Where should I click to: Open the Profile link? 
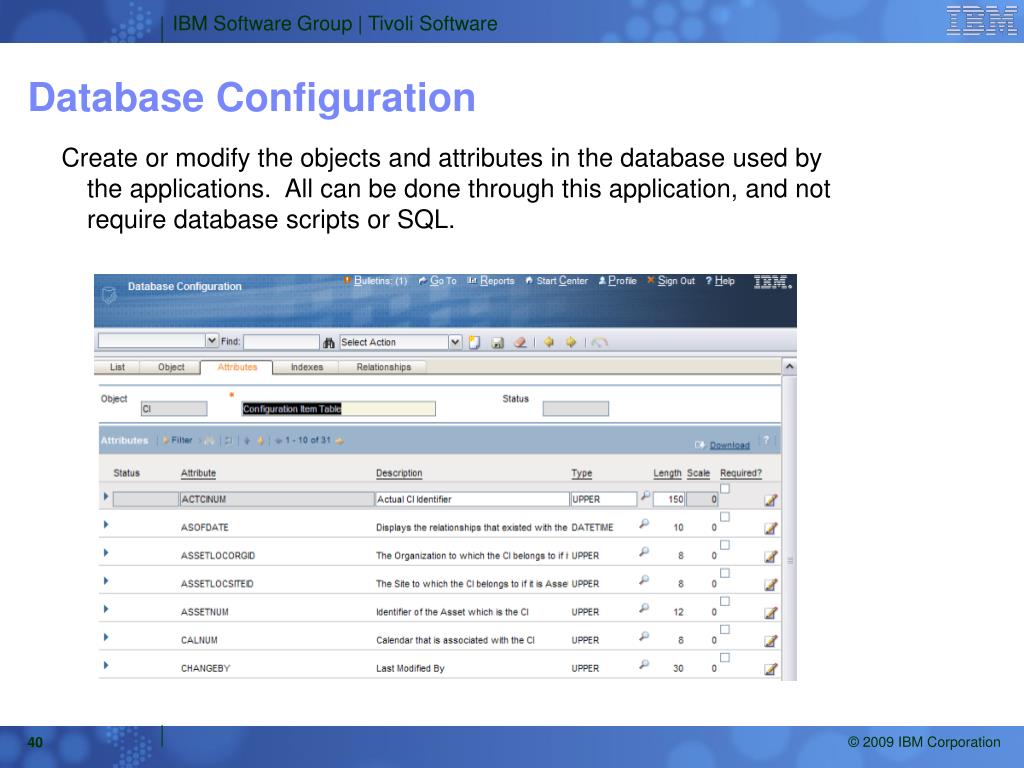(x=618, y=281)
